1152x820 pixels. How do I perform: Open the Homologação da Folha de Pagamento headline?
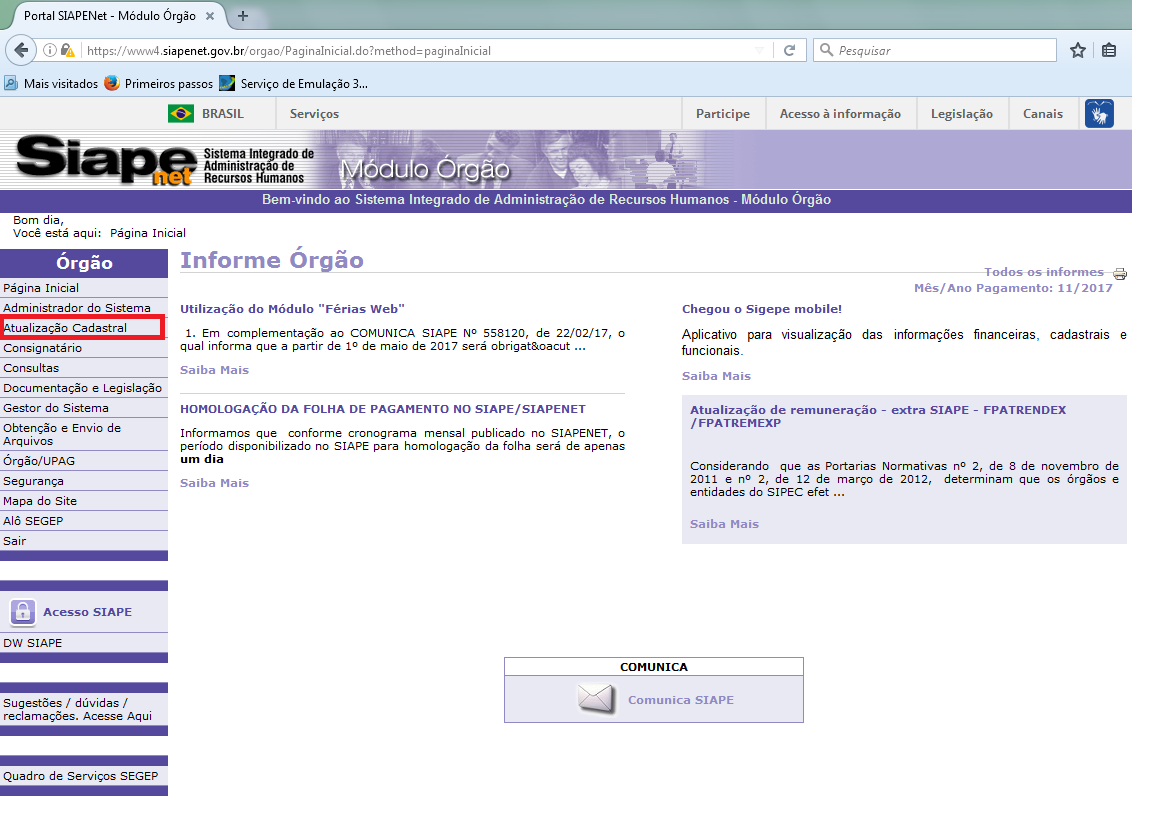point(383,409)
